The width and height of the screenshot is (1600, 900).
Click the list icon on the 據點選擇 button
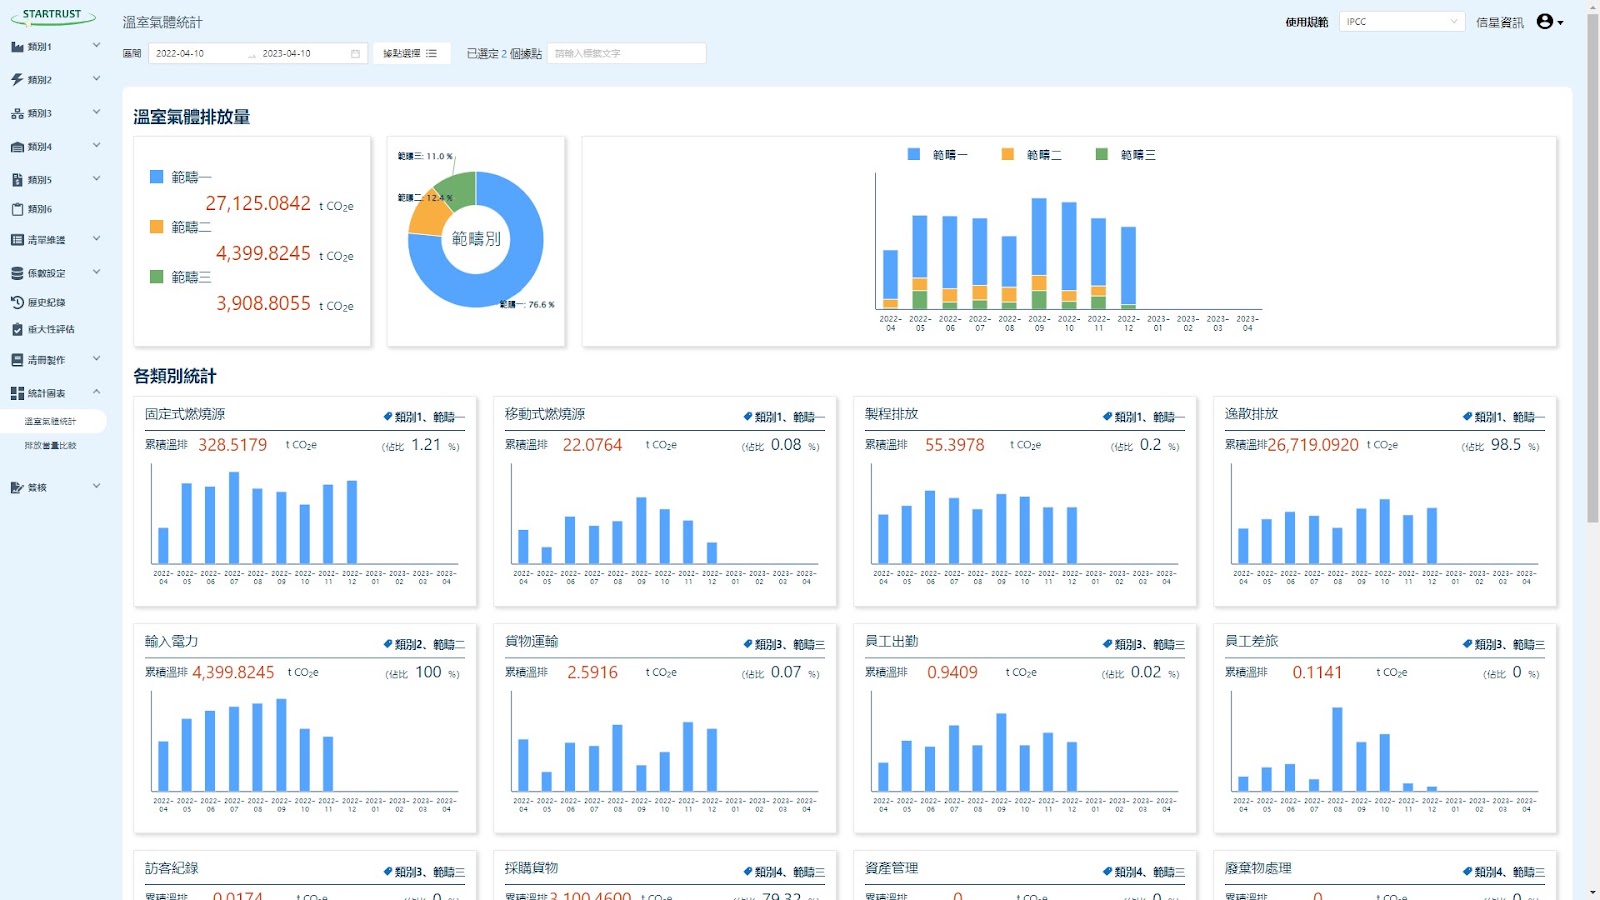click(432, 54)
